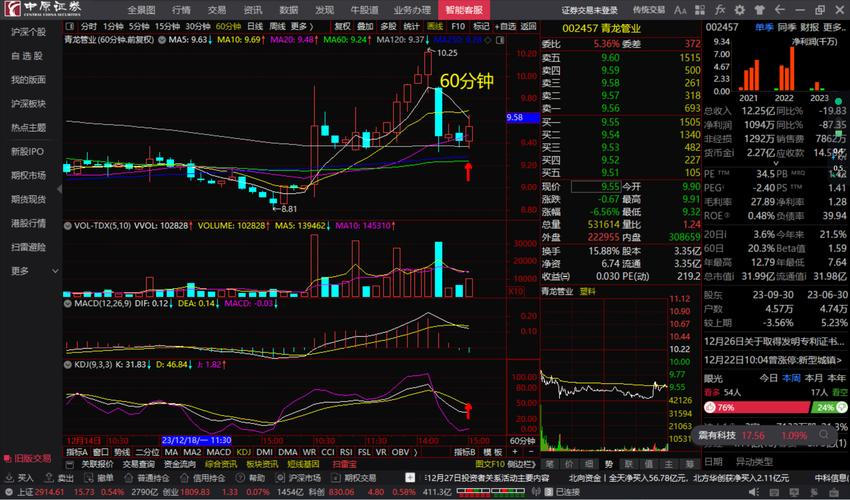Collapse the left sidebar arrow handle

point(60,189)
